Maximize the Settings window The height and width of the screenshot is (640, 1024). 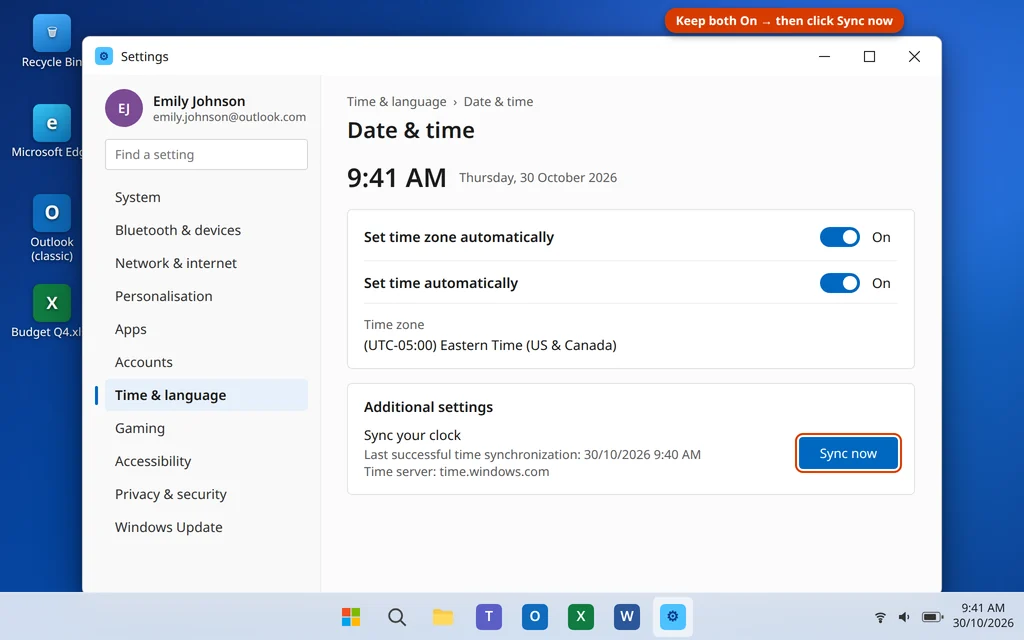point(869,56)
